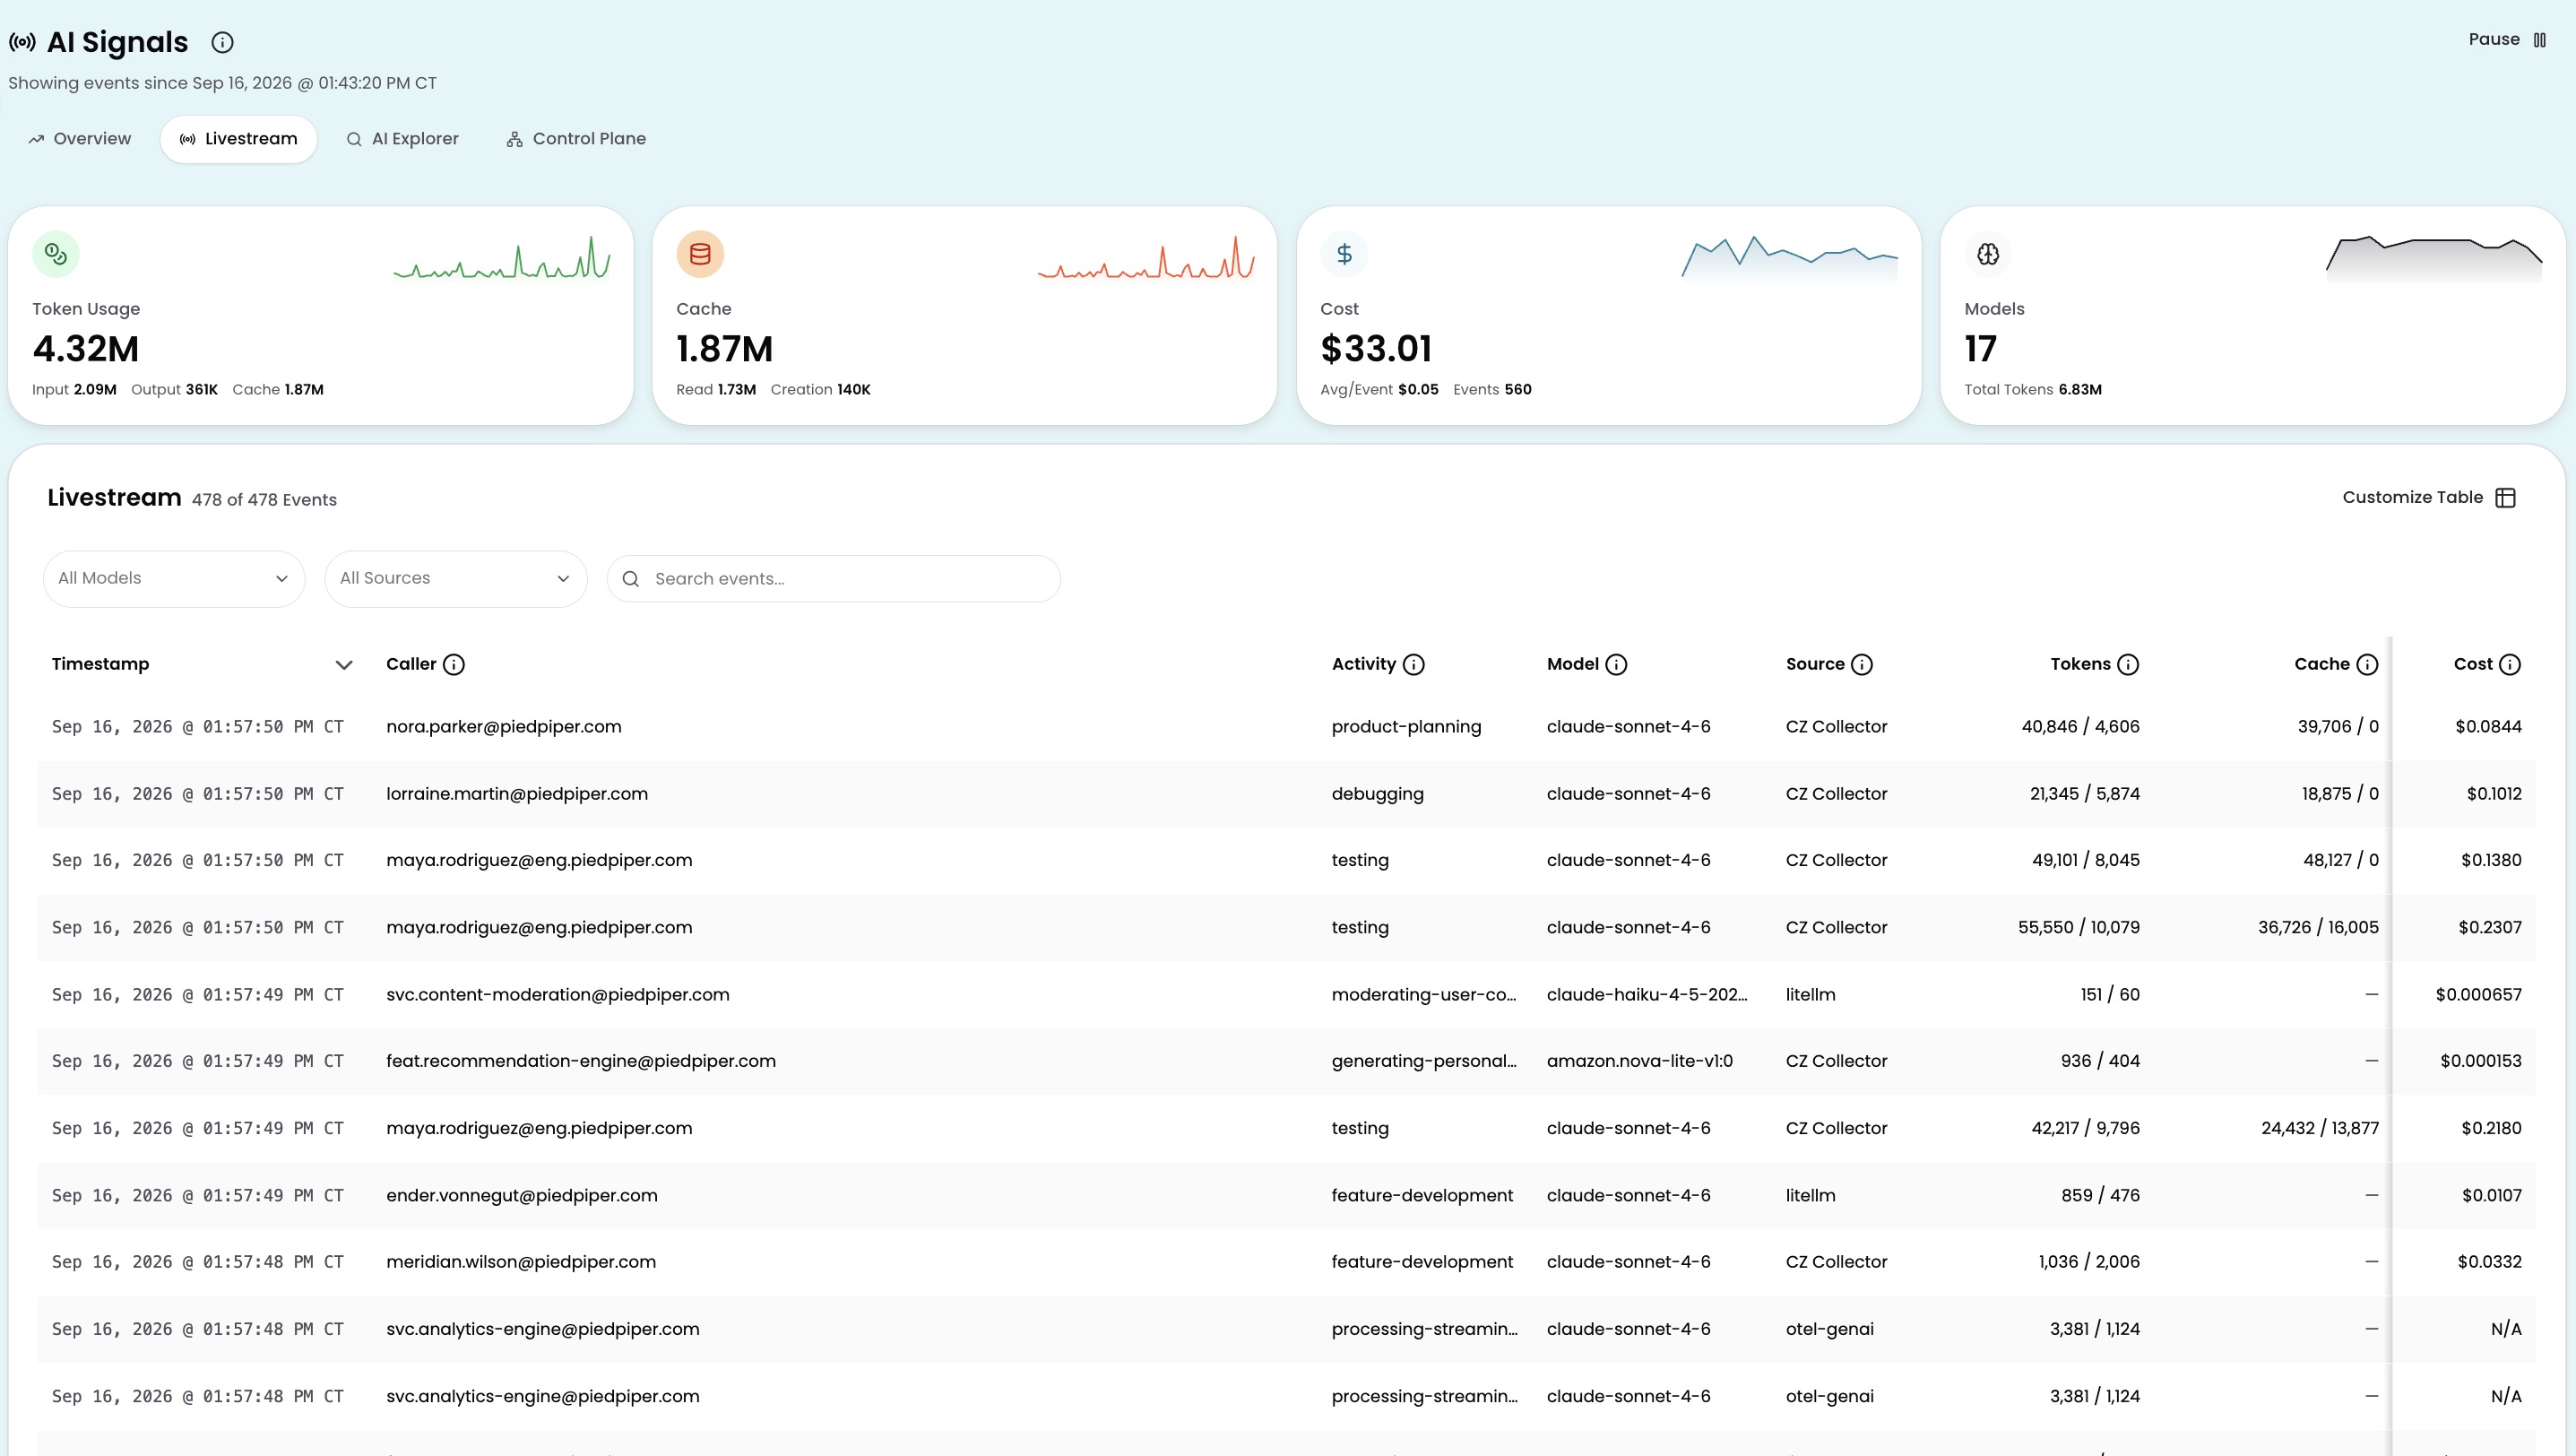Viewport: 2576px width, 1456px height.
Task: Expand the All Sources dropdown
Action: tap(456, 579)
